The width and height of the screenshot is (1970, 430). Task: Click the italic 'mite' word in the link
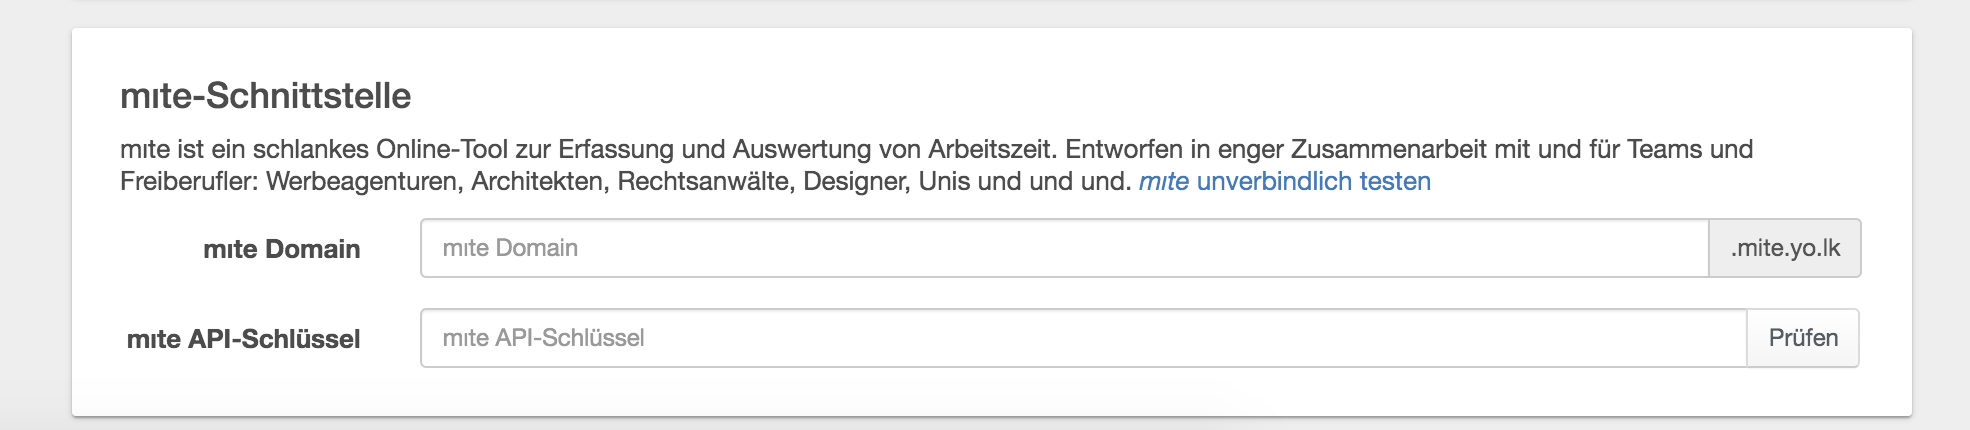point(1164,181)
